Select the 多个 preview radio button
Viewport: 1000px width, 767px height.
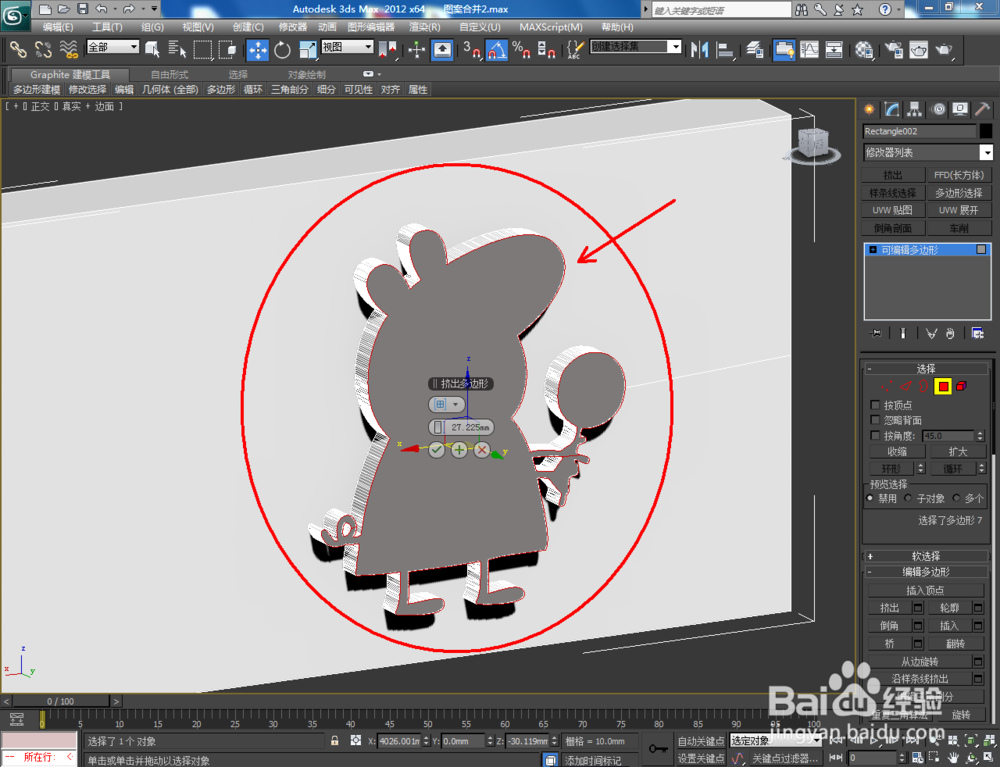(x=956, y=498)
